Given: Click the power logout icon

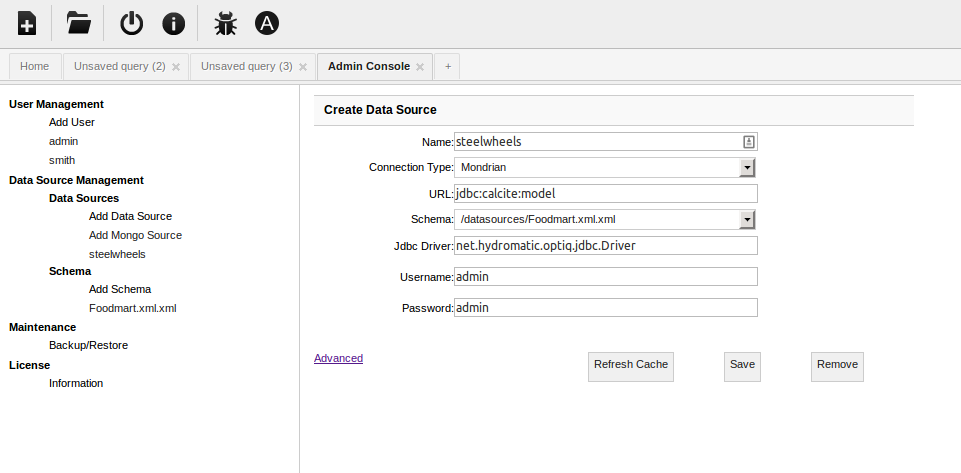Looking at the screenshot, I should coord(131,24).
